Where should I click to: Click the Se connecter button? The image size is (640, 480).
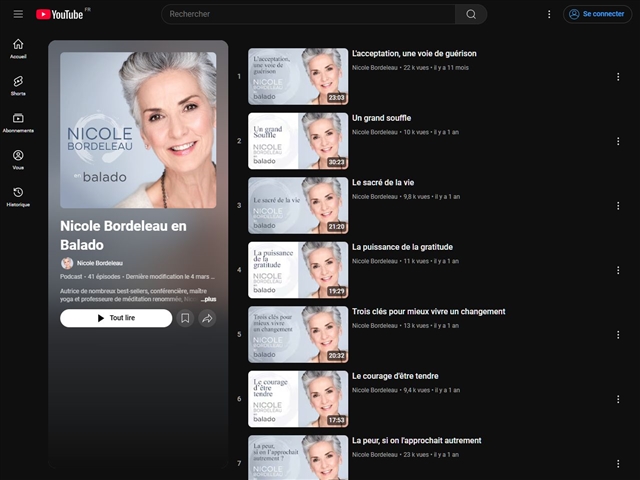point(598,14)
